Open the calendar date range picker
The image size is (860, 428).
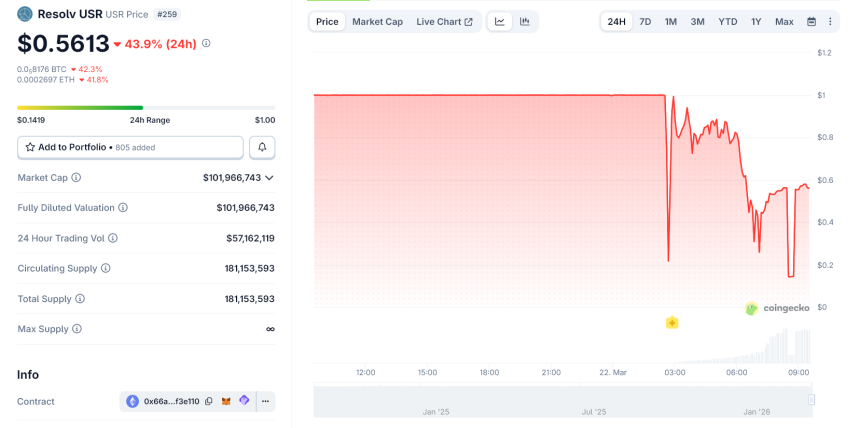pos(811,21)
